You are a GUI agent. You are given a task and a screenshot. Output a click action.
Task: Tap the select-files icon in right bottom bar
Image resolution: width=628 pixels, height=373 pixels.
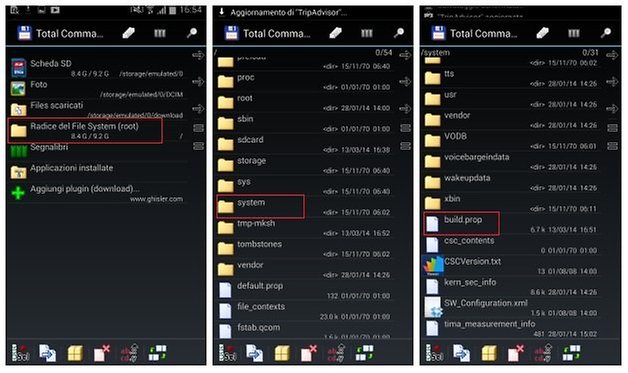(434, 353)
